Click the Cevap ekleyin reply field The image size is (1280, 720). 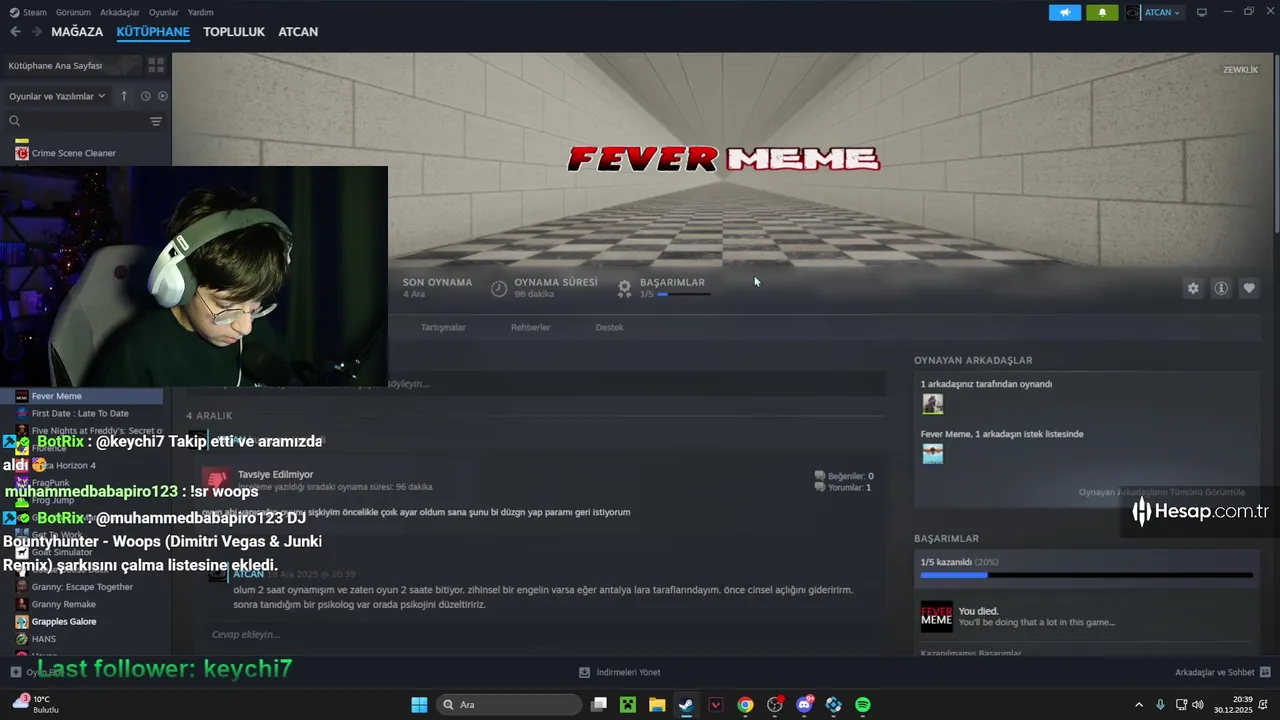[543, 634]
